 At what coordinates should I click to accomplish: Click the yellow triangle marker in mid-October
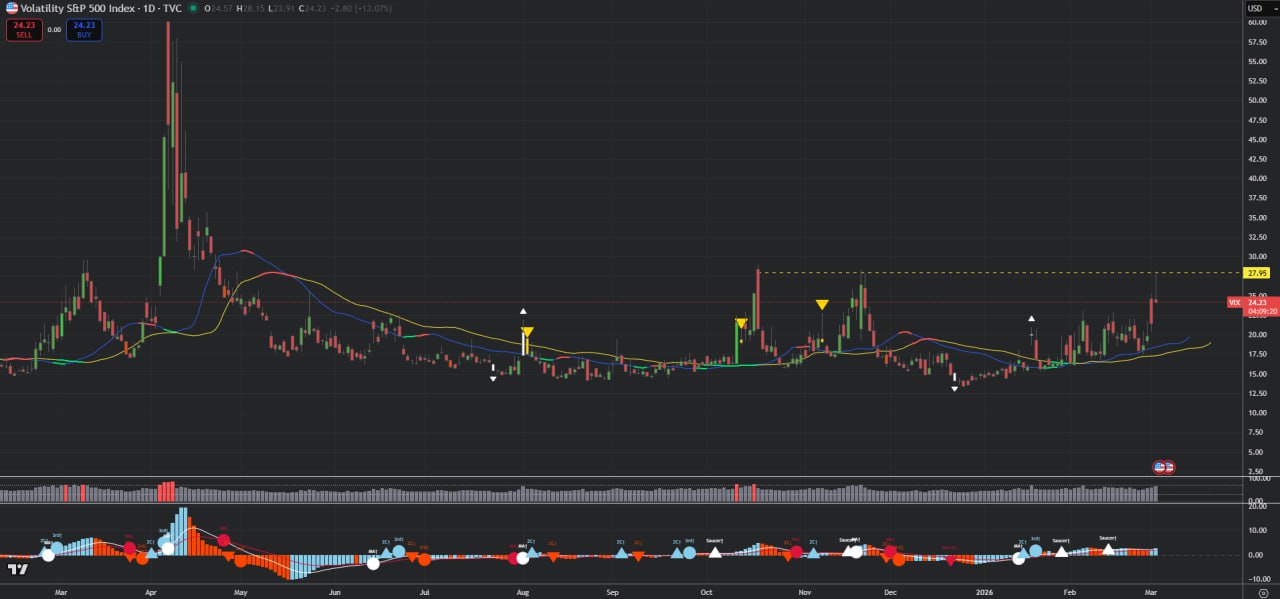point(741,323)
